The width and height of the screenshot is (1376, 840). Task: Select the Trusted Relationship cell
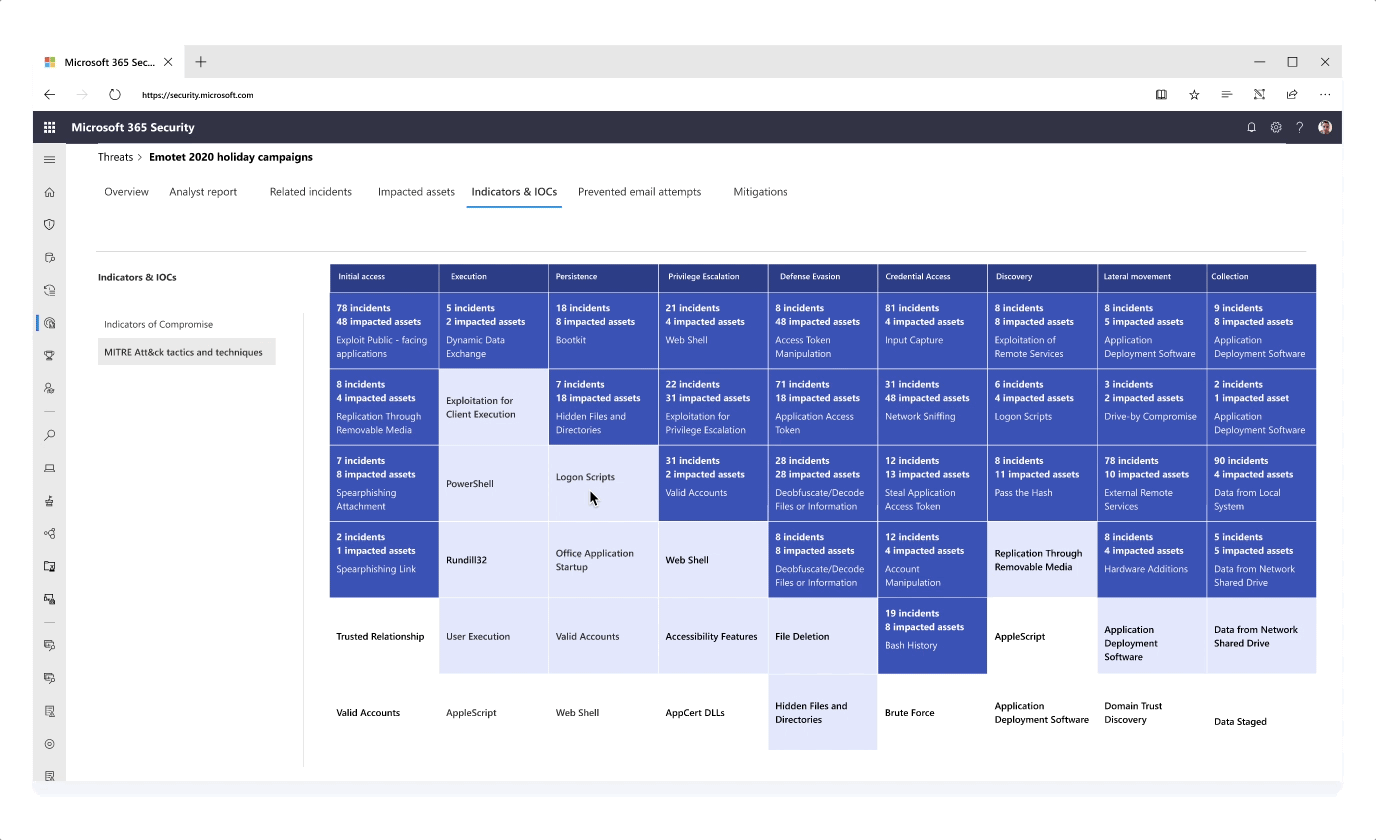pos(384,636)
